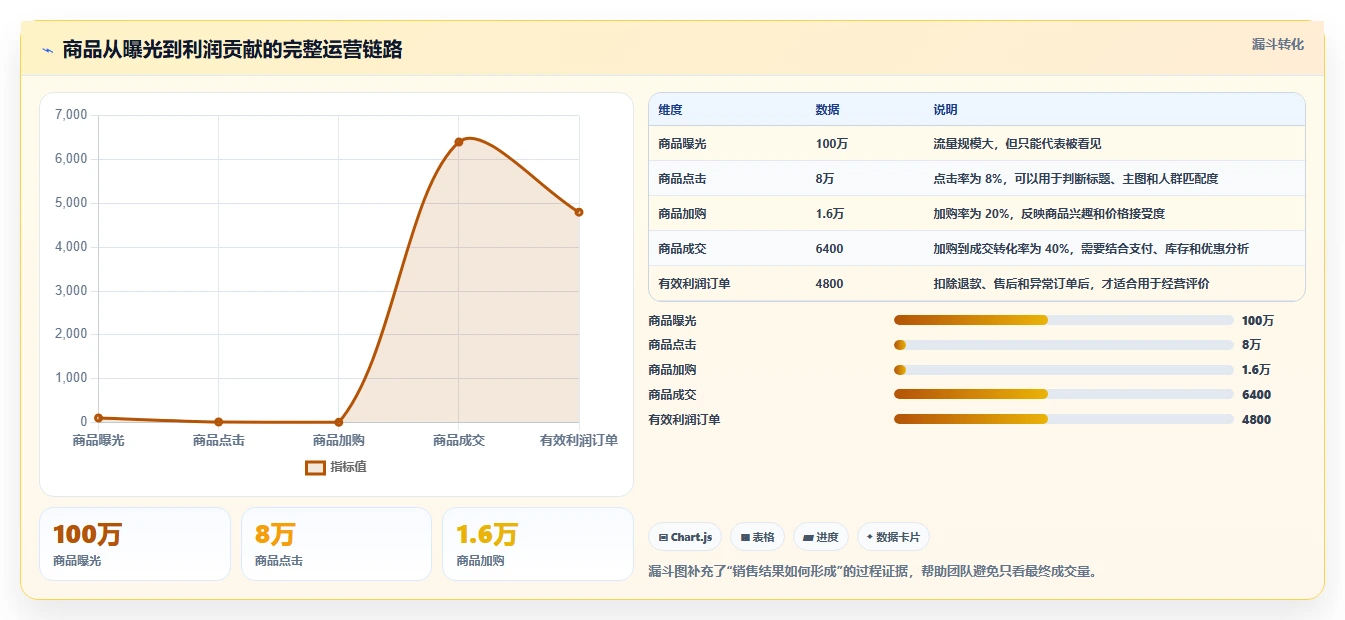This screenshot has height=620, width=1345.
Task: Click the 商品点击 data point on chart
Action: click(218, 422)
